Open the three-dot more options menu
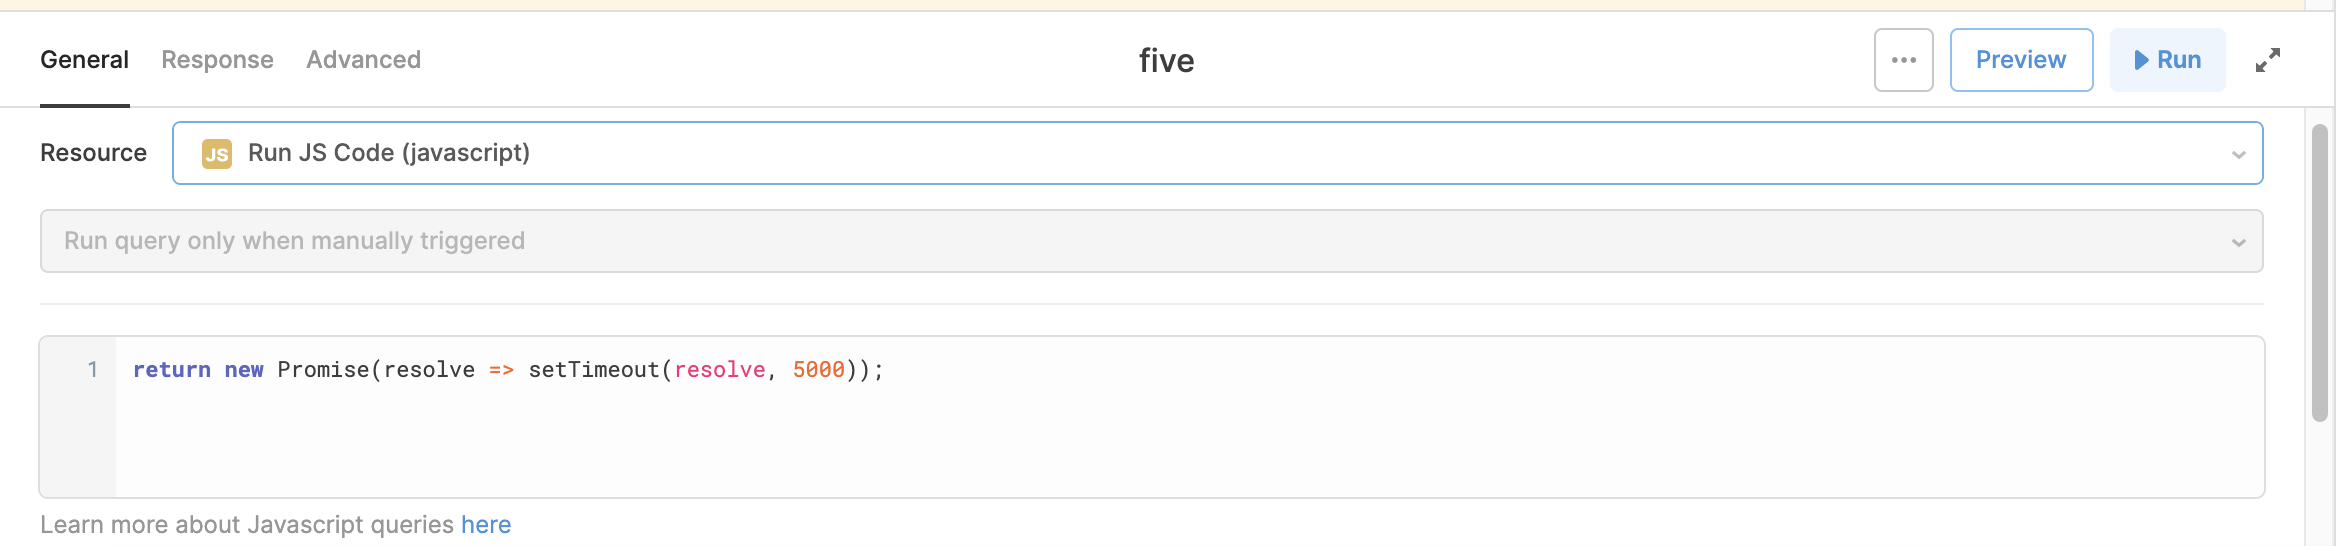 1903,60
